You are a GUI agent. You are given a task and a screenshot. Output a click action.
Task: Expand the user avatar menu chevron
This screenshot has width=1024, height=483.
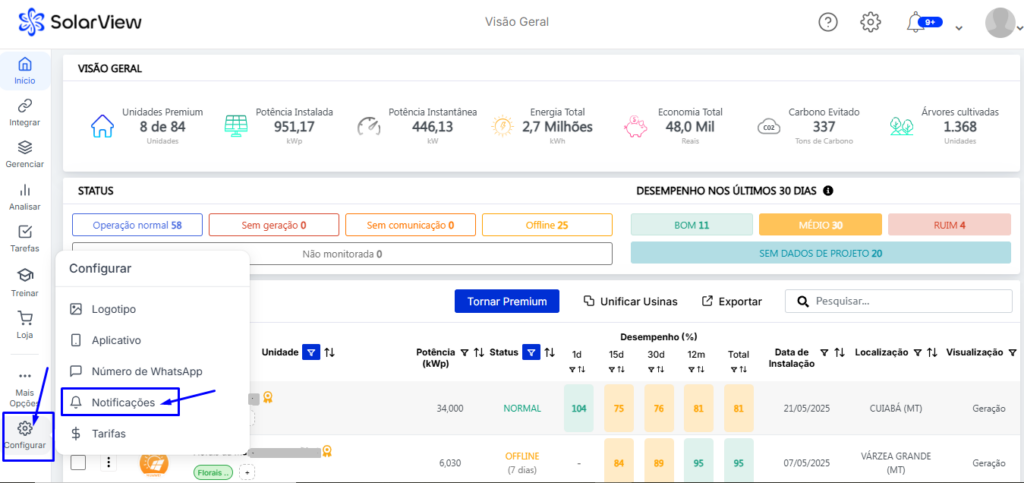click(x=959, y=28)
